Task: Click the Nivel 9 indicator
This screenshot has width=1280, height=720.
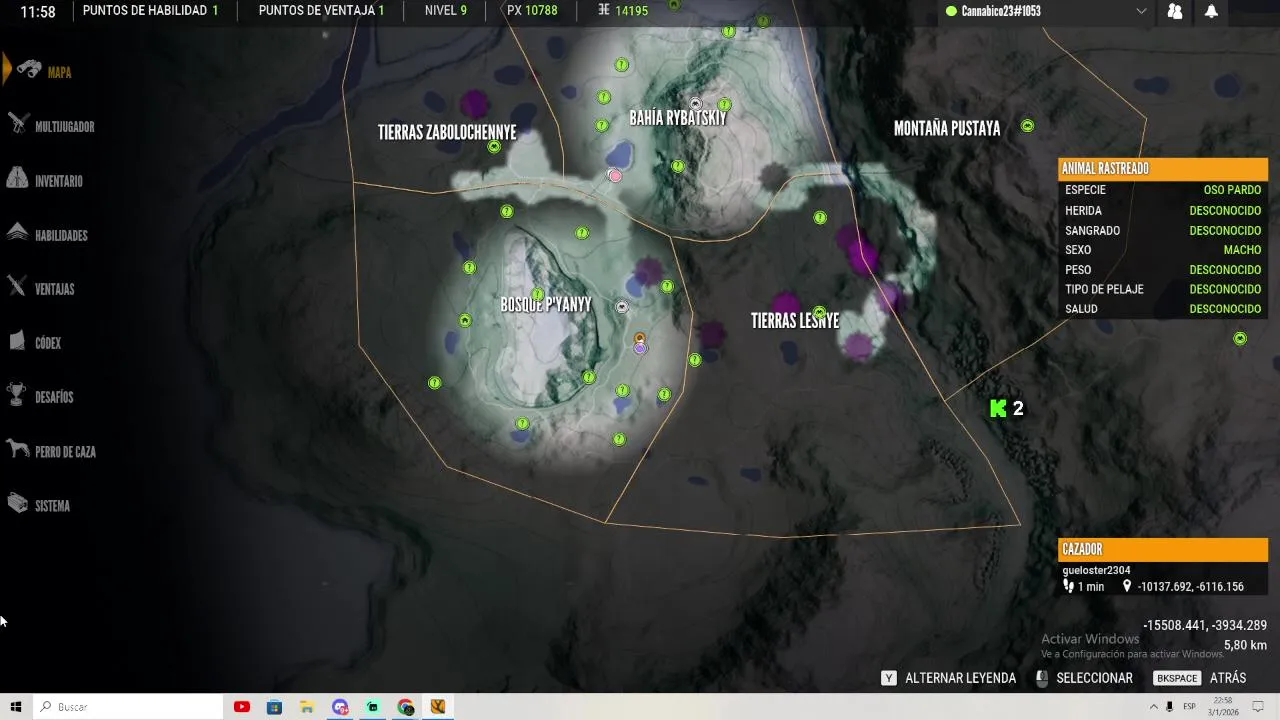Action: [446, 11]
